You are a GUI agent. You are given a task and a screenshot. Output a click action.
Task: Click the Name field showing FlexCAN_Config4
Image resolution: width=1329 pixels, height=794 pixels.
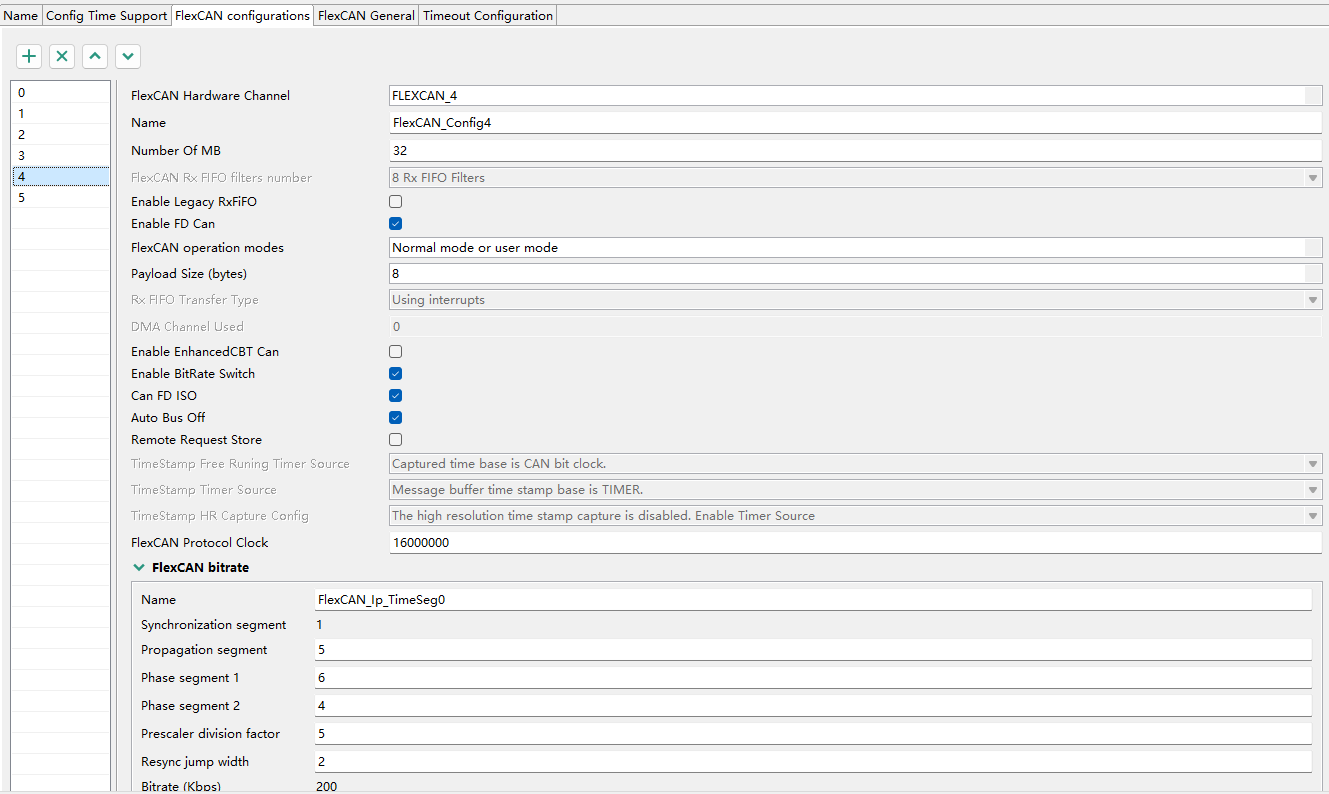coord(700,122)
